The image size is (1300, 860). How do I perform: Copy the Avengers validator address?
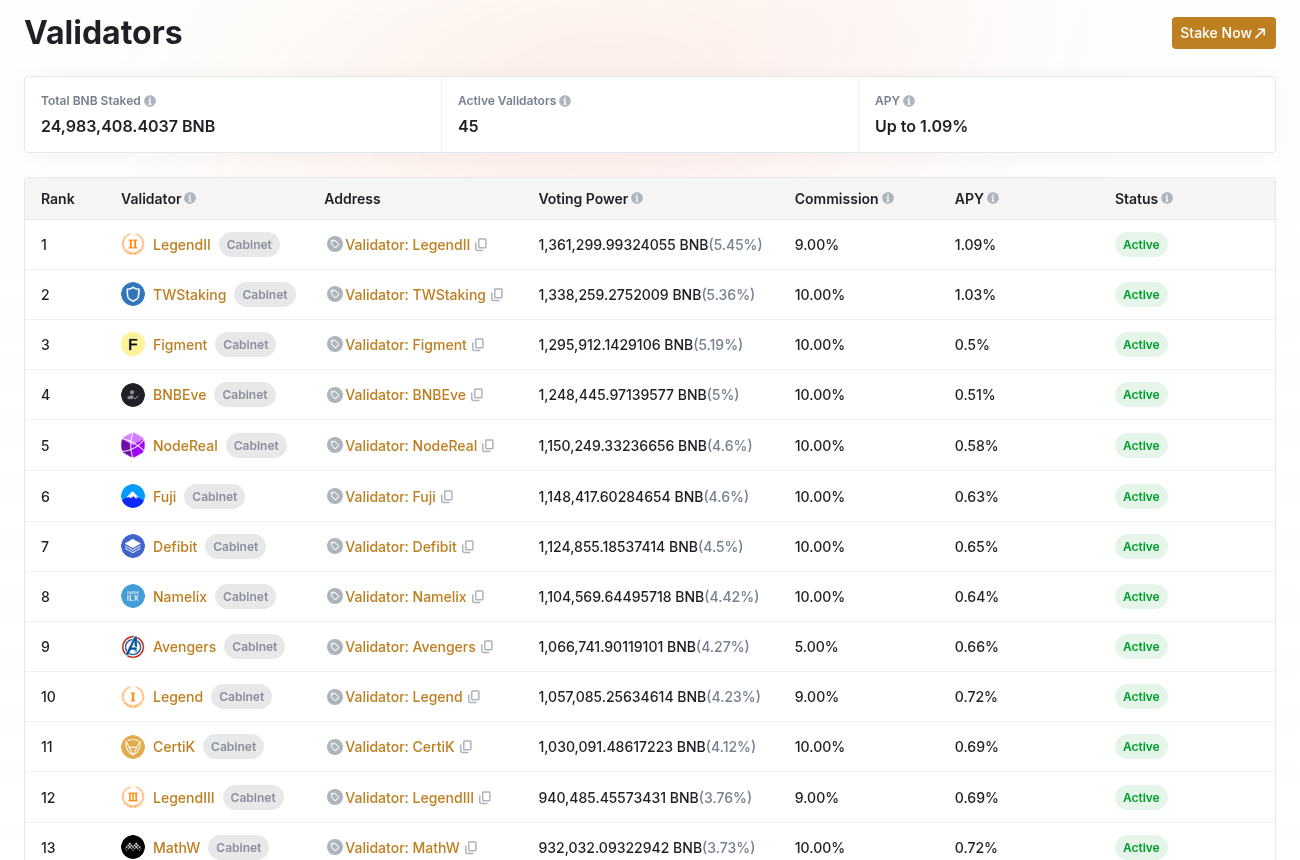click(x=487, y=647)
